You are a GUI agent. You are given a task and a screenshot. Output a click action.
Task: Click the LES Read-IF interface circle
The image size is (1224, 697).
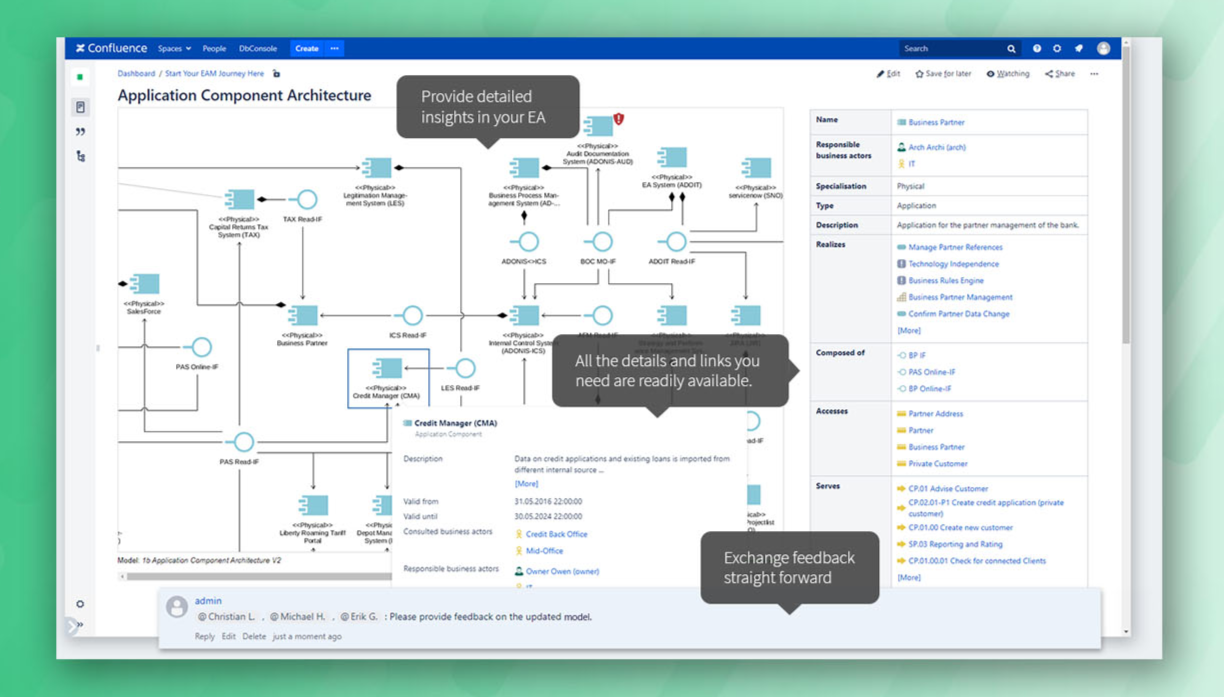(x=464, y=368)
